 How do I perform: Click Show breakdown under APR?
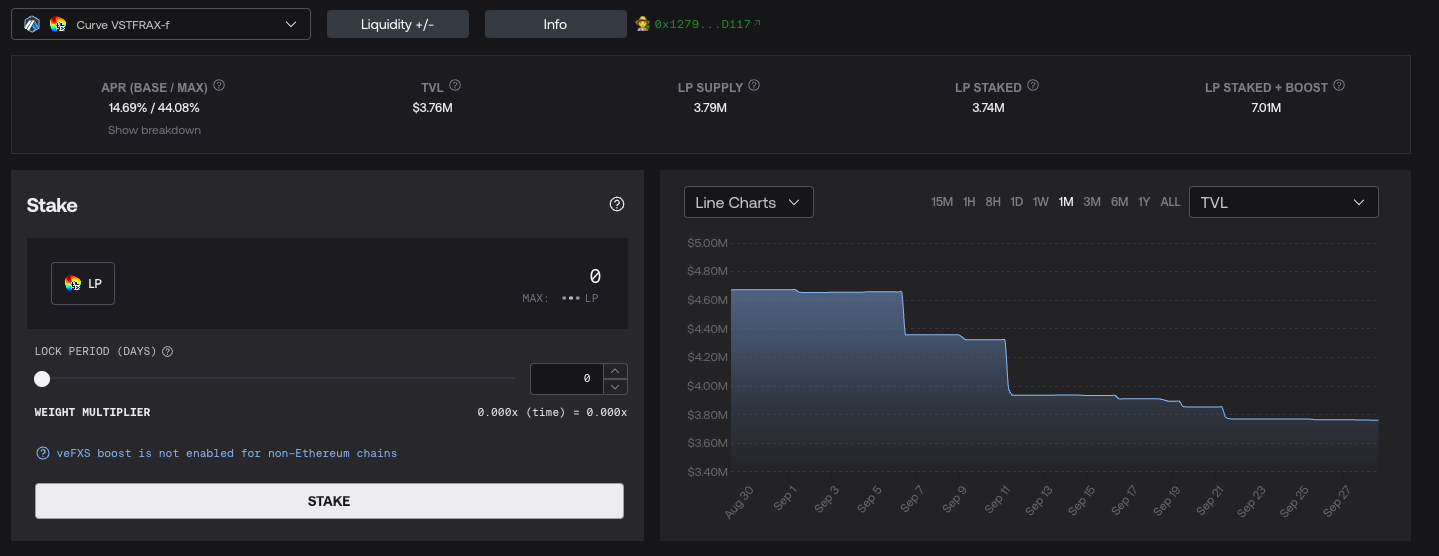click(x=154, y=130)
